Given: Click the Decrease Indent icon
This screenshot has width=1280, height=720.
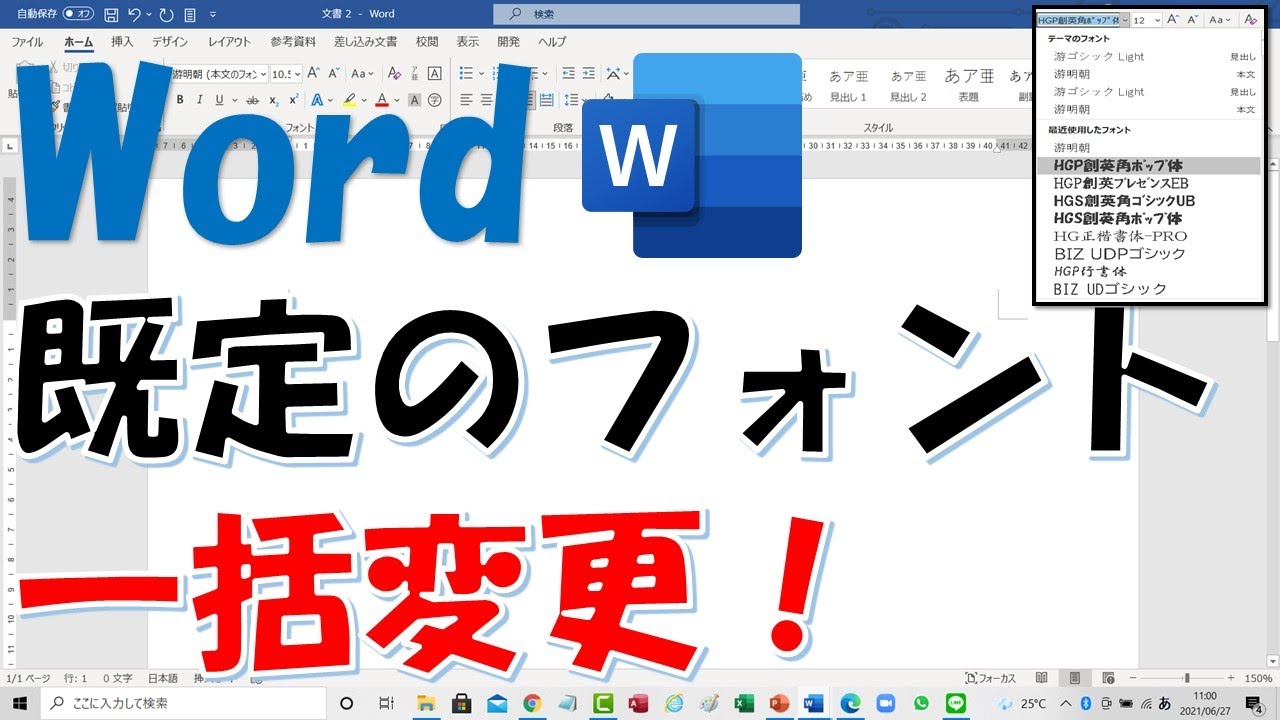Looking at the screenshot, I should click(568, 74).
